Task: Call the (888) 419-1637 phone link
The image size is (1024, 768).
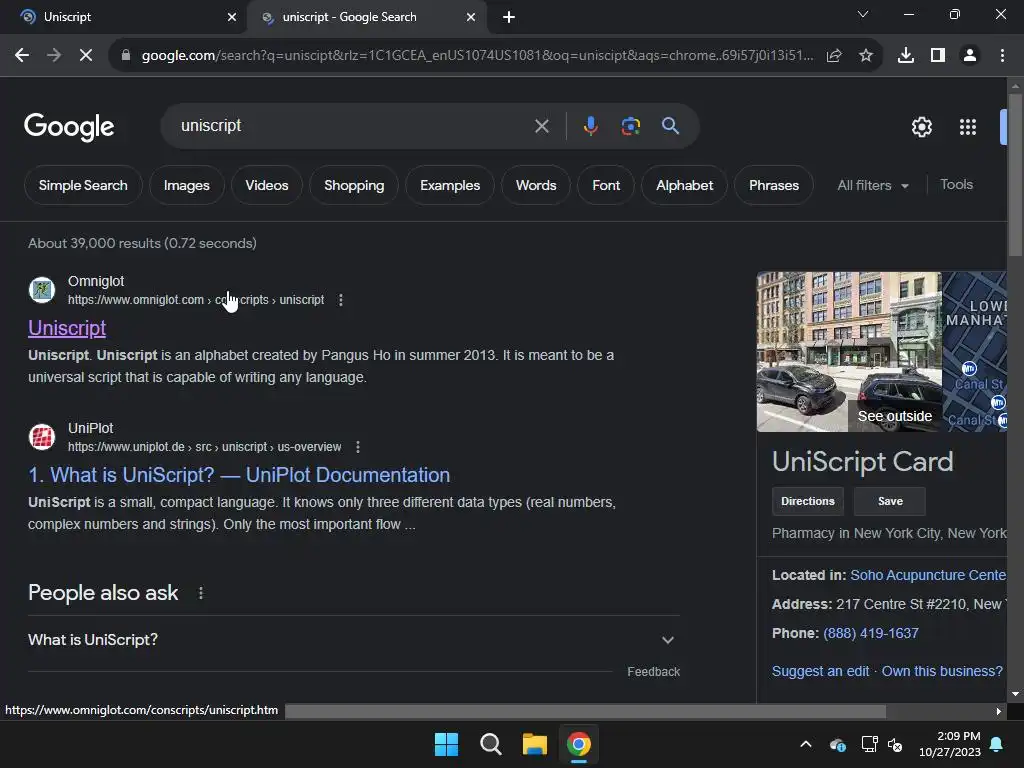Action: [871, 633]
